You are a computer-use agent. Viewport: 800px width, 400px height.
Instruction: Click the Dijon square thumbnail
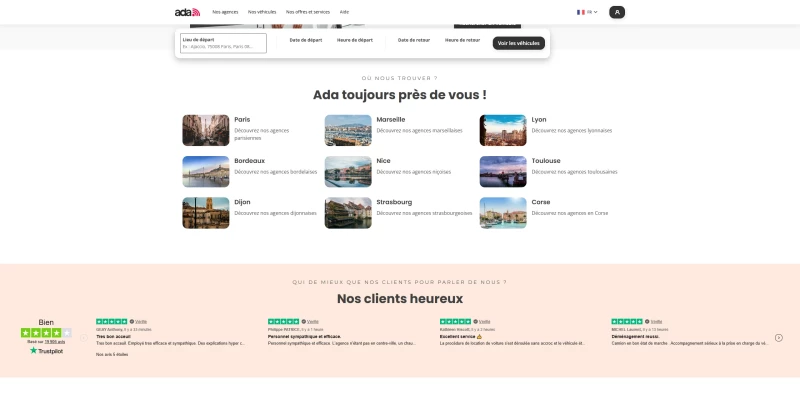(x=206, y=213)
